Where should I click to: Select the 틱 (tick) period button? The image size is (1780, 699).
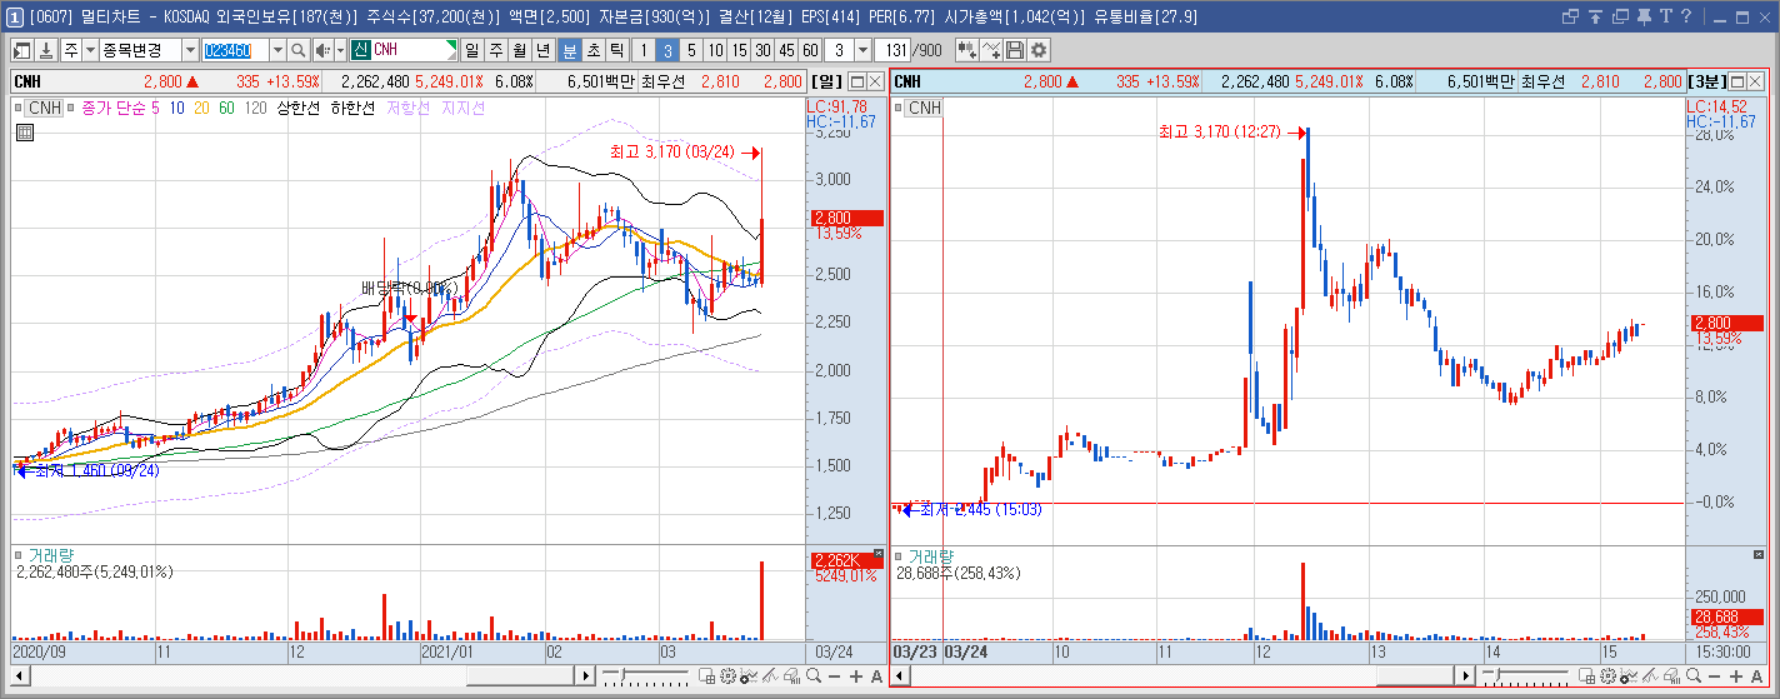tap(618, 50)
